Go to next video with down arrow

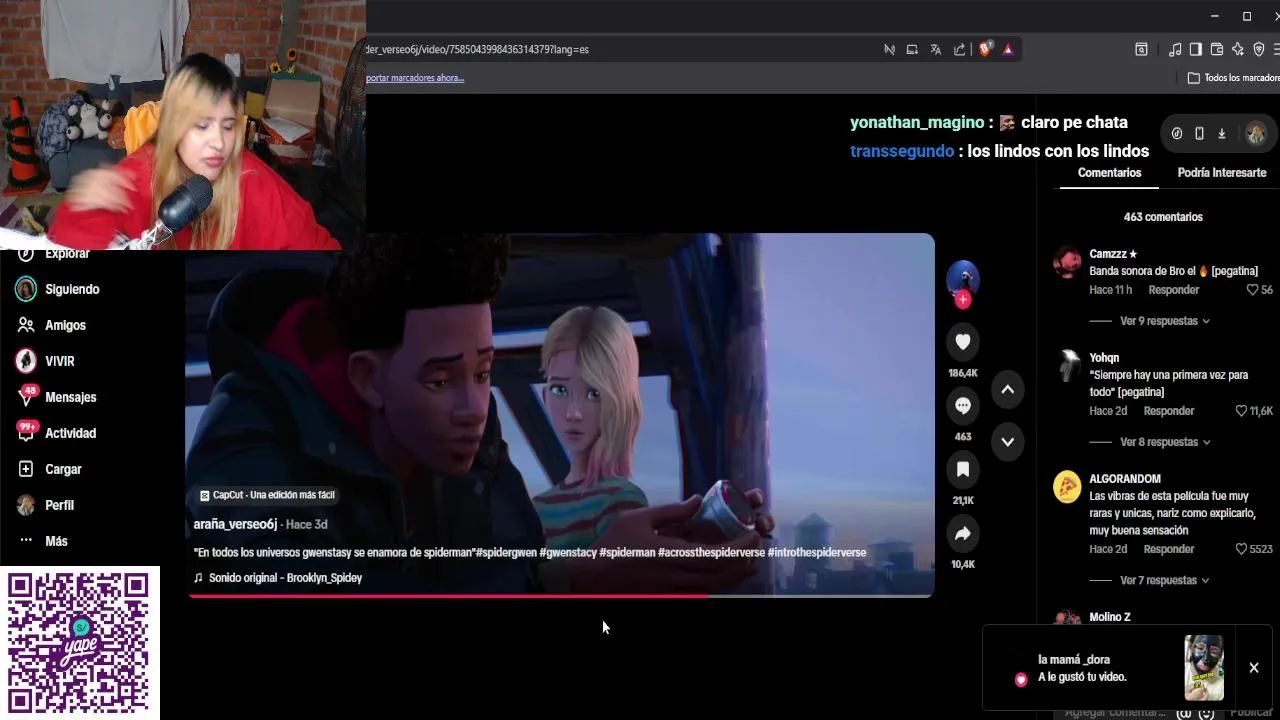coord(1008,441)
